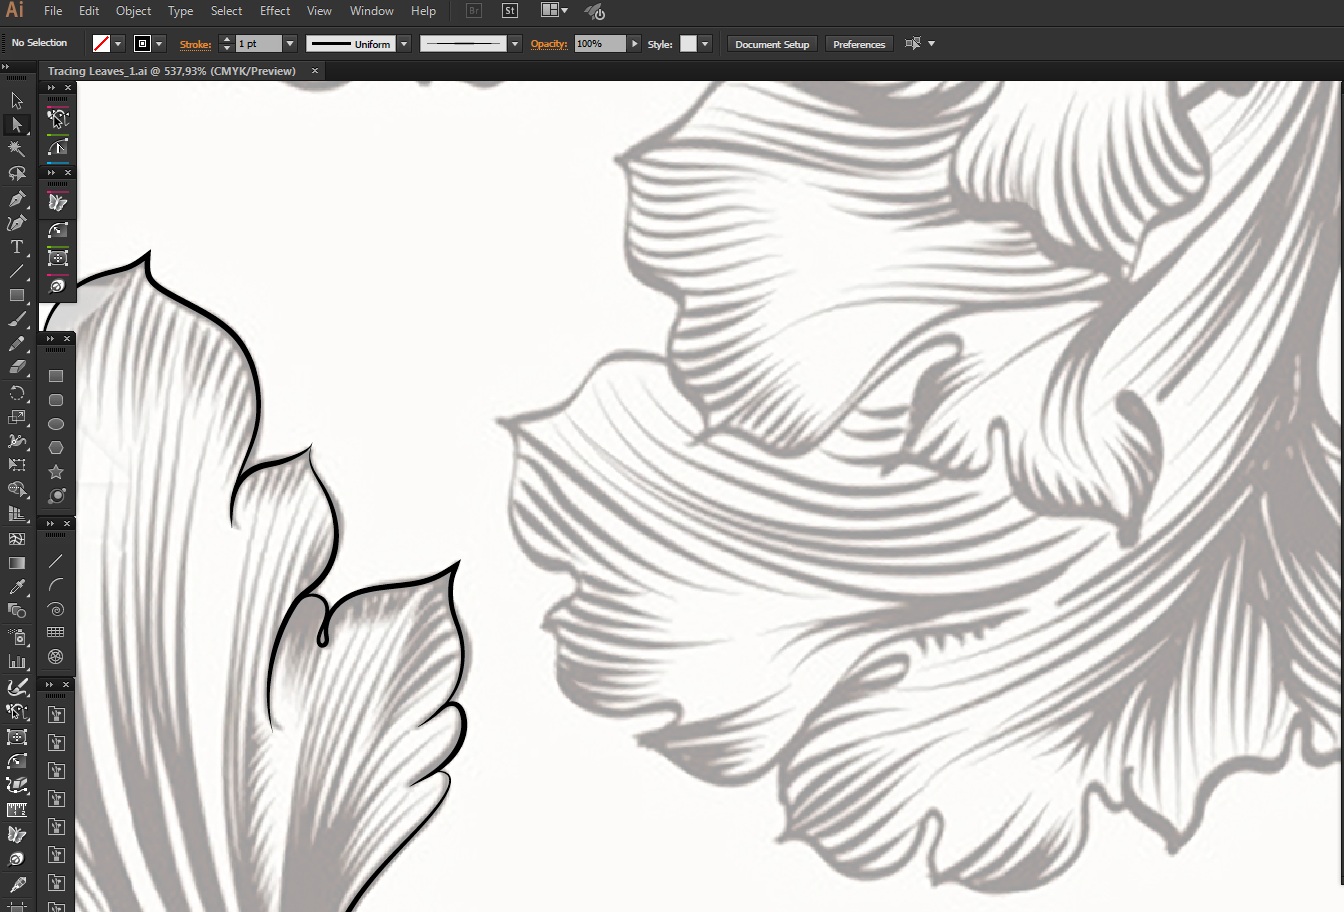Click the fill color swatch

point(101,44)
